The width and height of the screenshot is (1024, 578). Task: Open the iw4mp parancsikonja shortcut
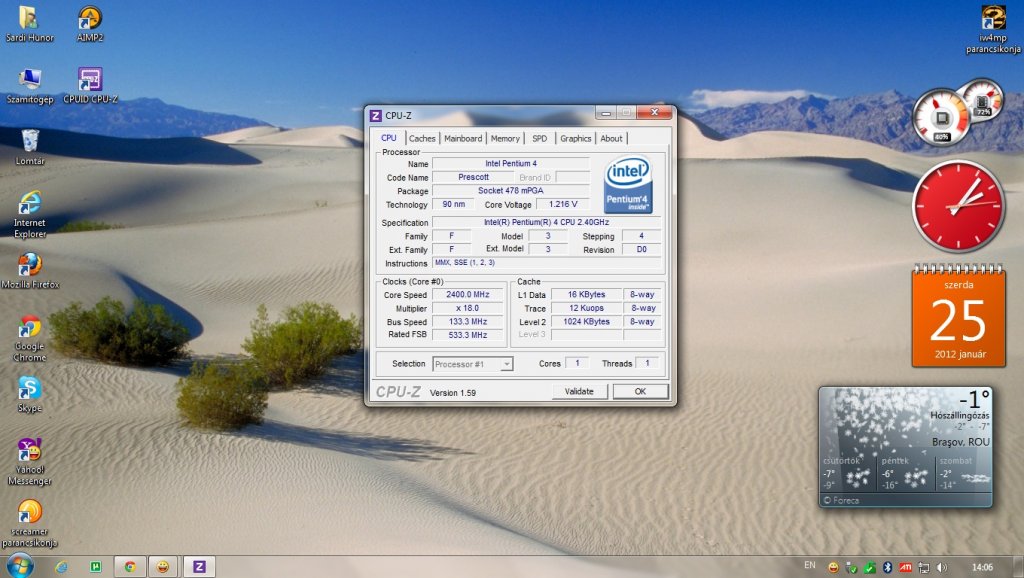(993, 29)
